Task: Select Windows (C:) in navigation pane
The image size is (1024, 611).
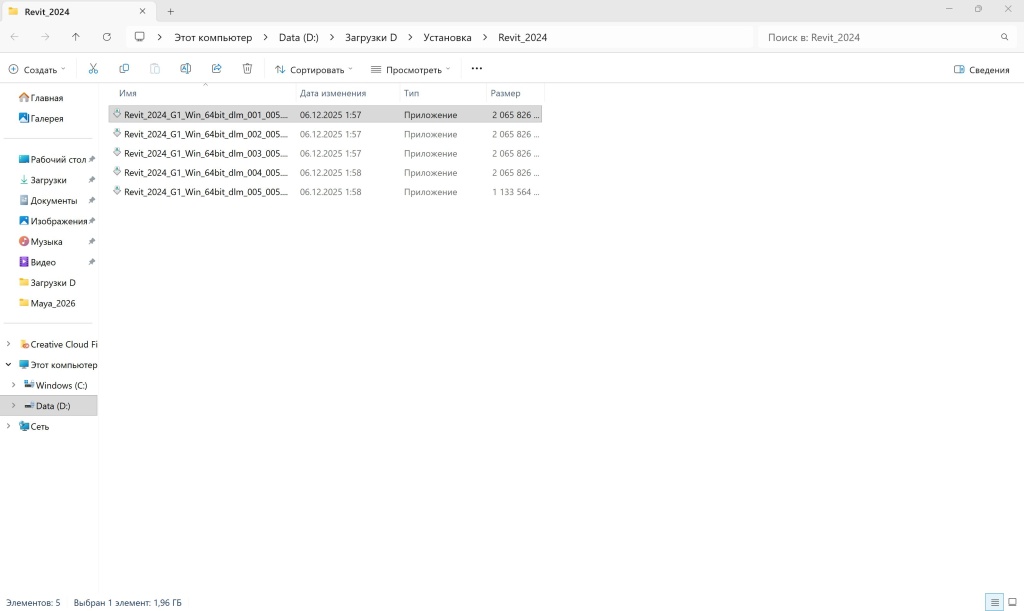Action: [61, 385]
